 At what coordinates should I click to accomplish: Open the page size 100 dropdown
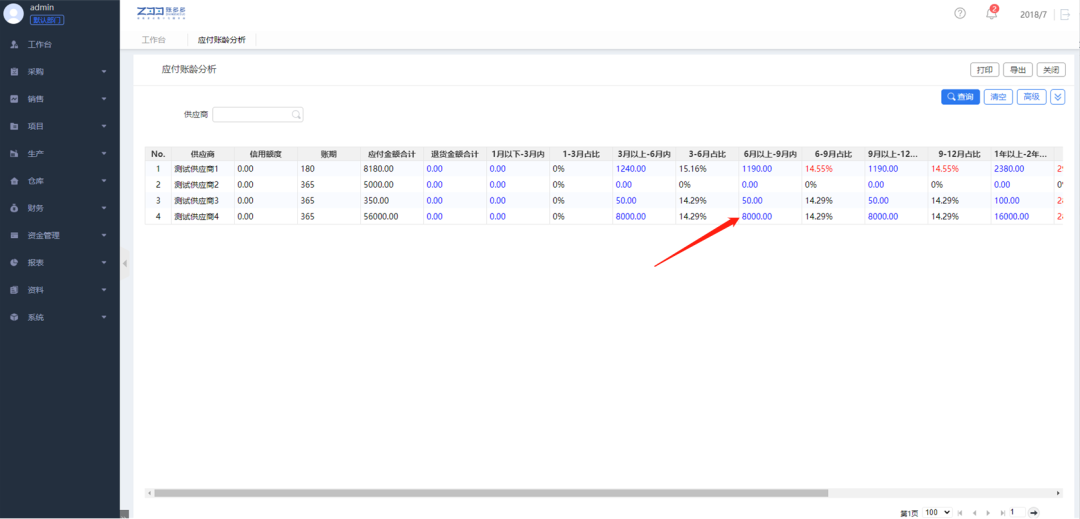(938, 512)
